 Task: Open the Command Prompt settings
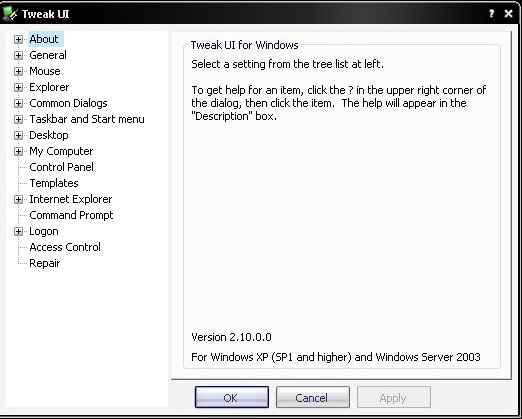click(71, 215)
